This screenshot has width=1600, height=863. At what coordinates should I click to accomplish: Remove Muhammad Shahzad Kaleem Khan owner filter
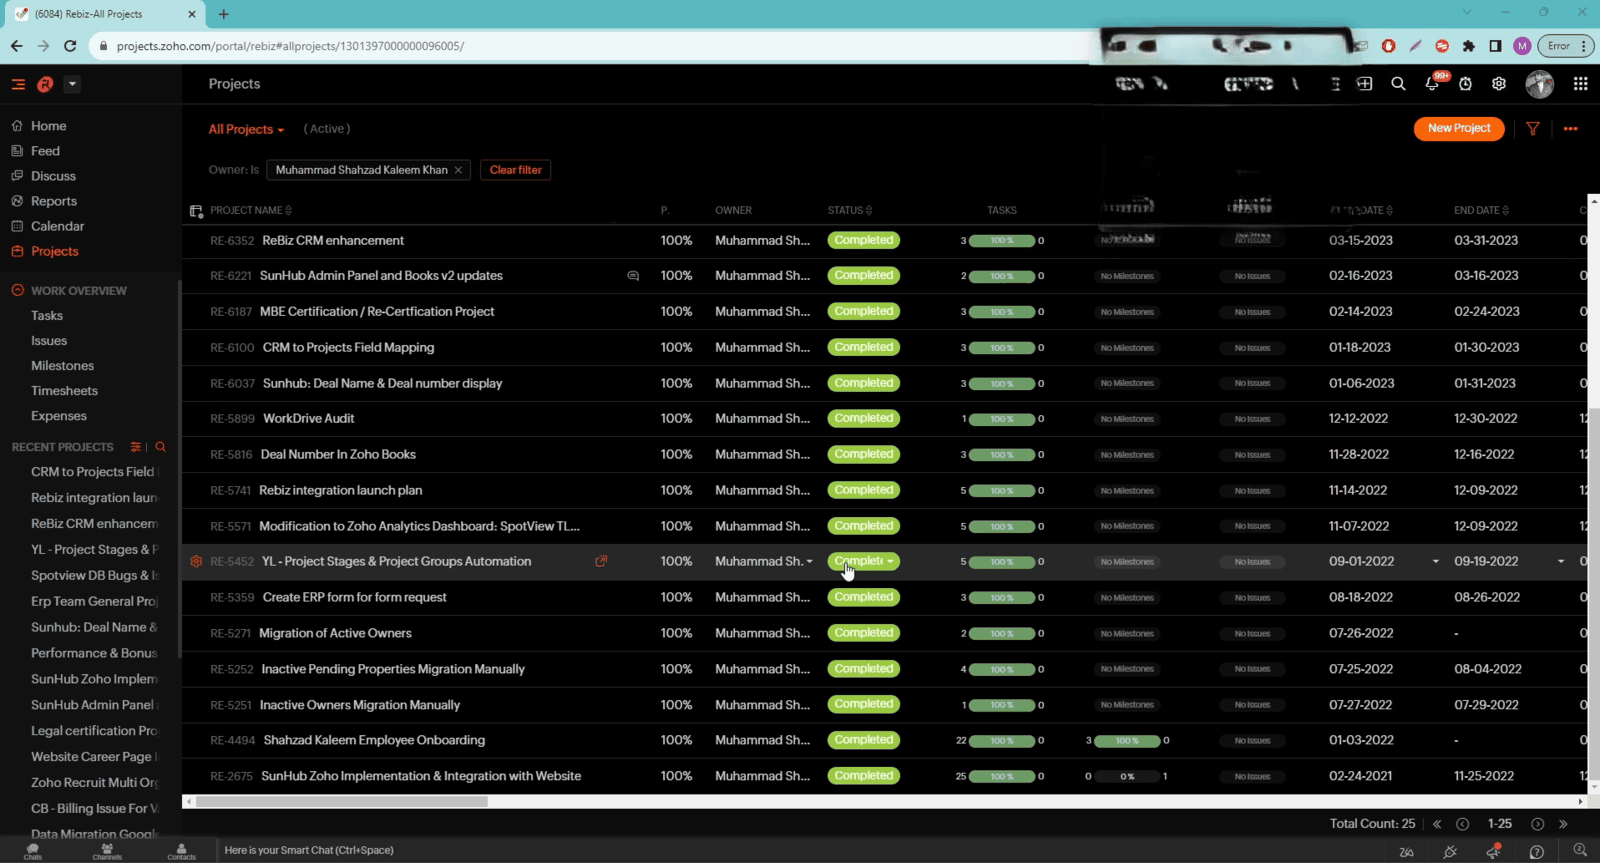(x=458, y=170)
